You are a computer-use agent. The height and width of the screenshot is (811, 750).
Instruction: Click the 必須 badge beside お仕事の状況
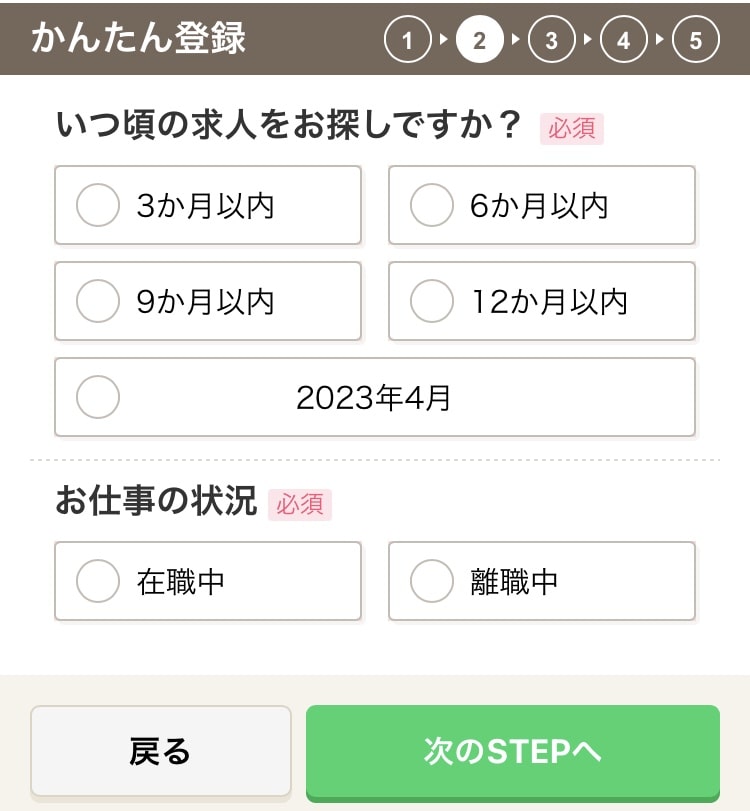299,504
